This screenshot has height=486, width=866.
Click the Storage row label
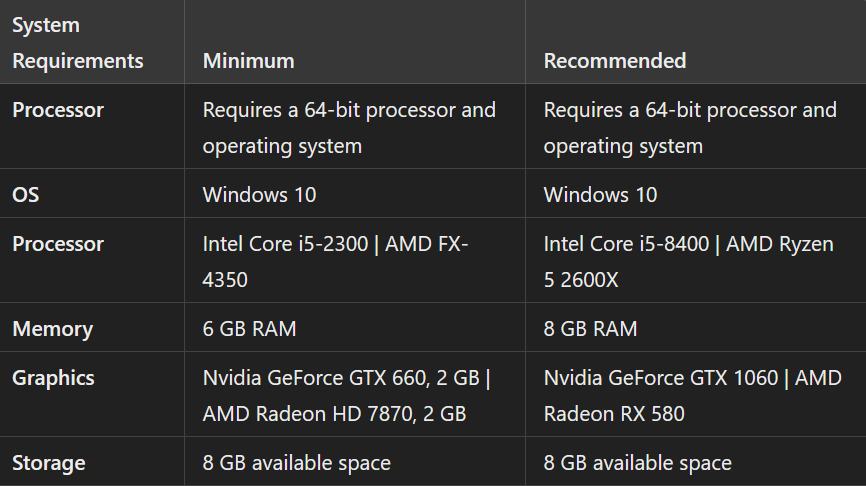point(48,463)
